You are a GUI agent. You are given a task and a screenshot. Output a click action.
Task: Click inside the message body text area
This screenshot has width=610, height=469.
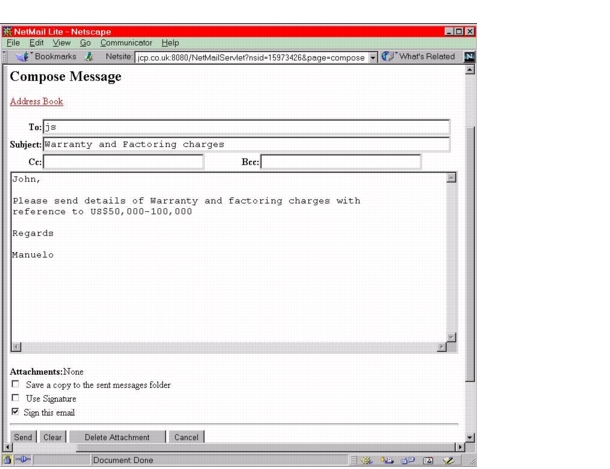tap(228, 257)
